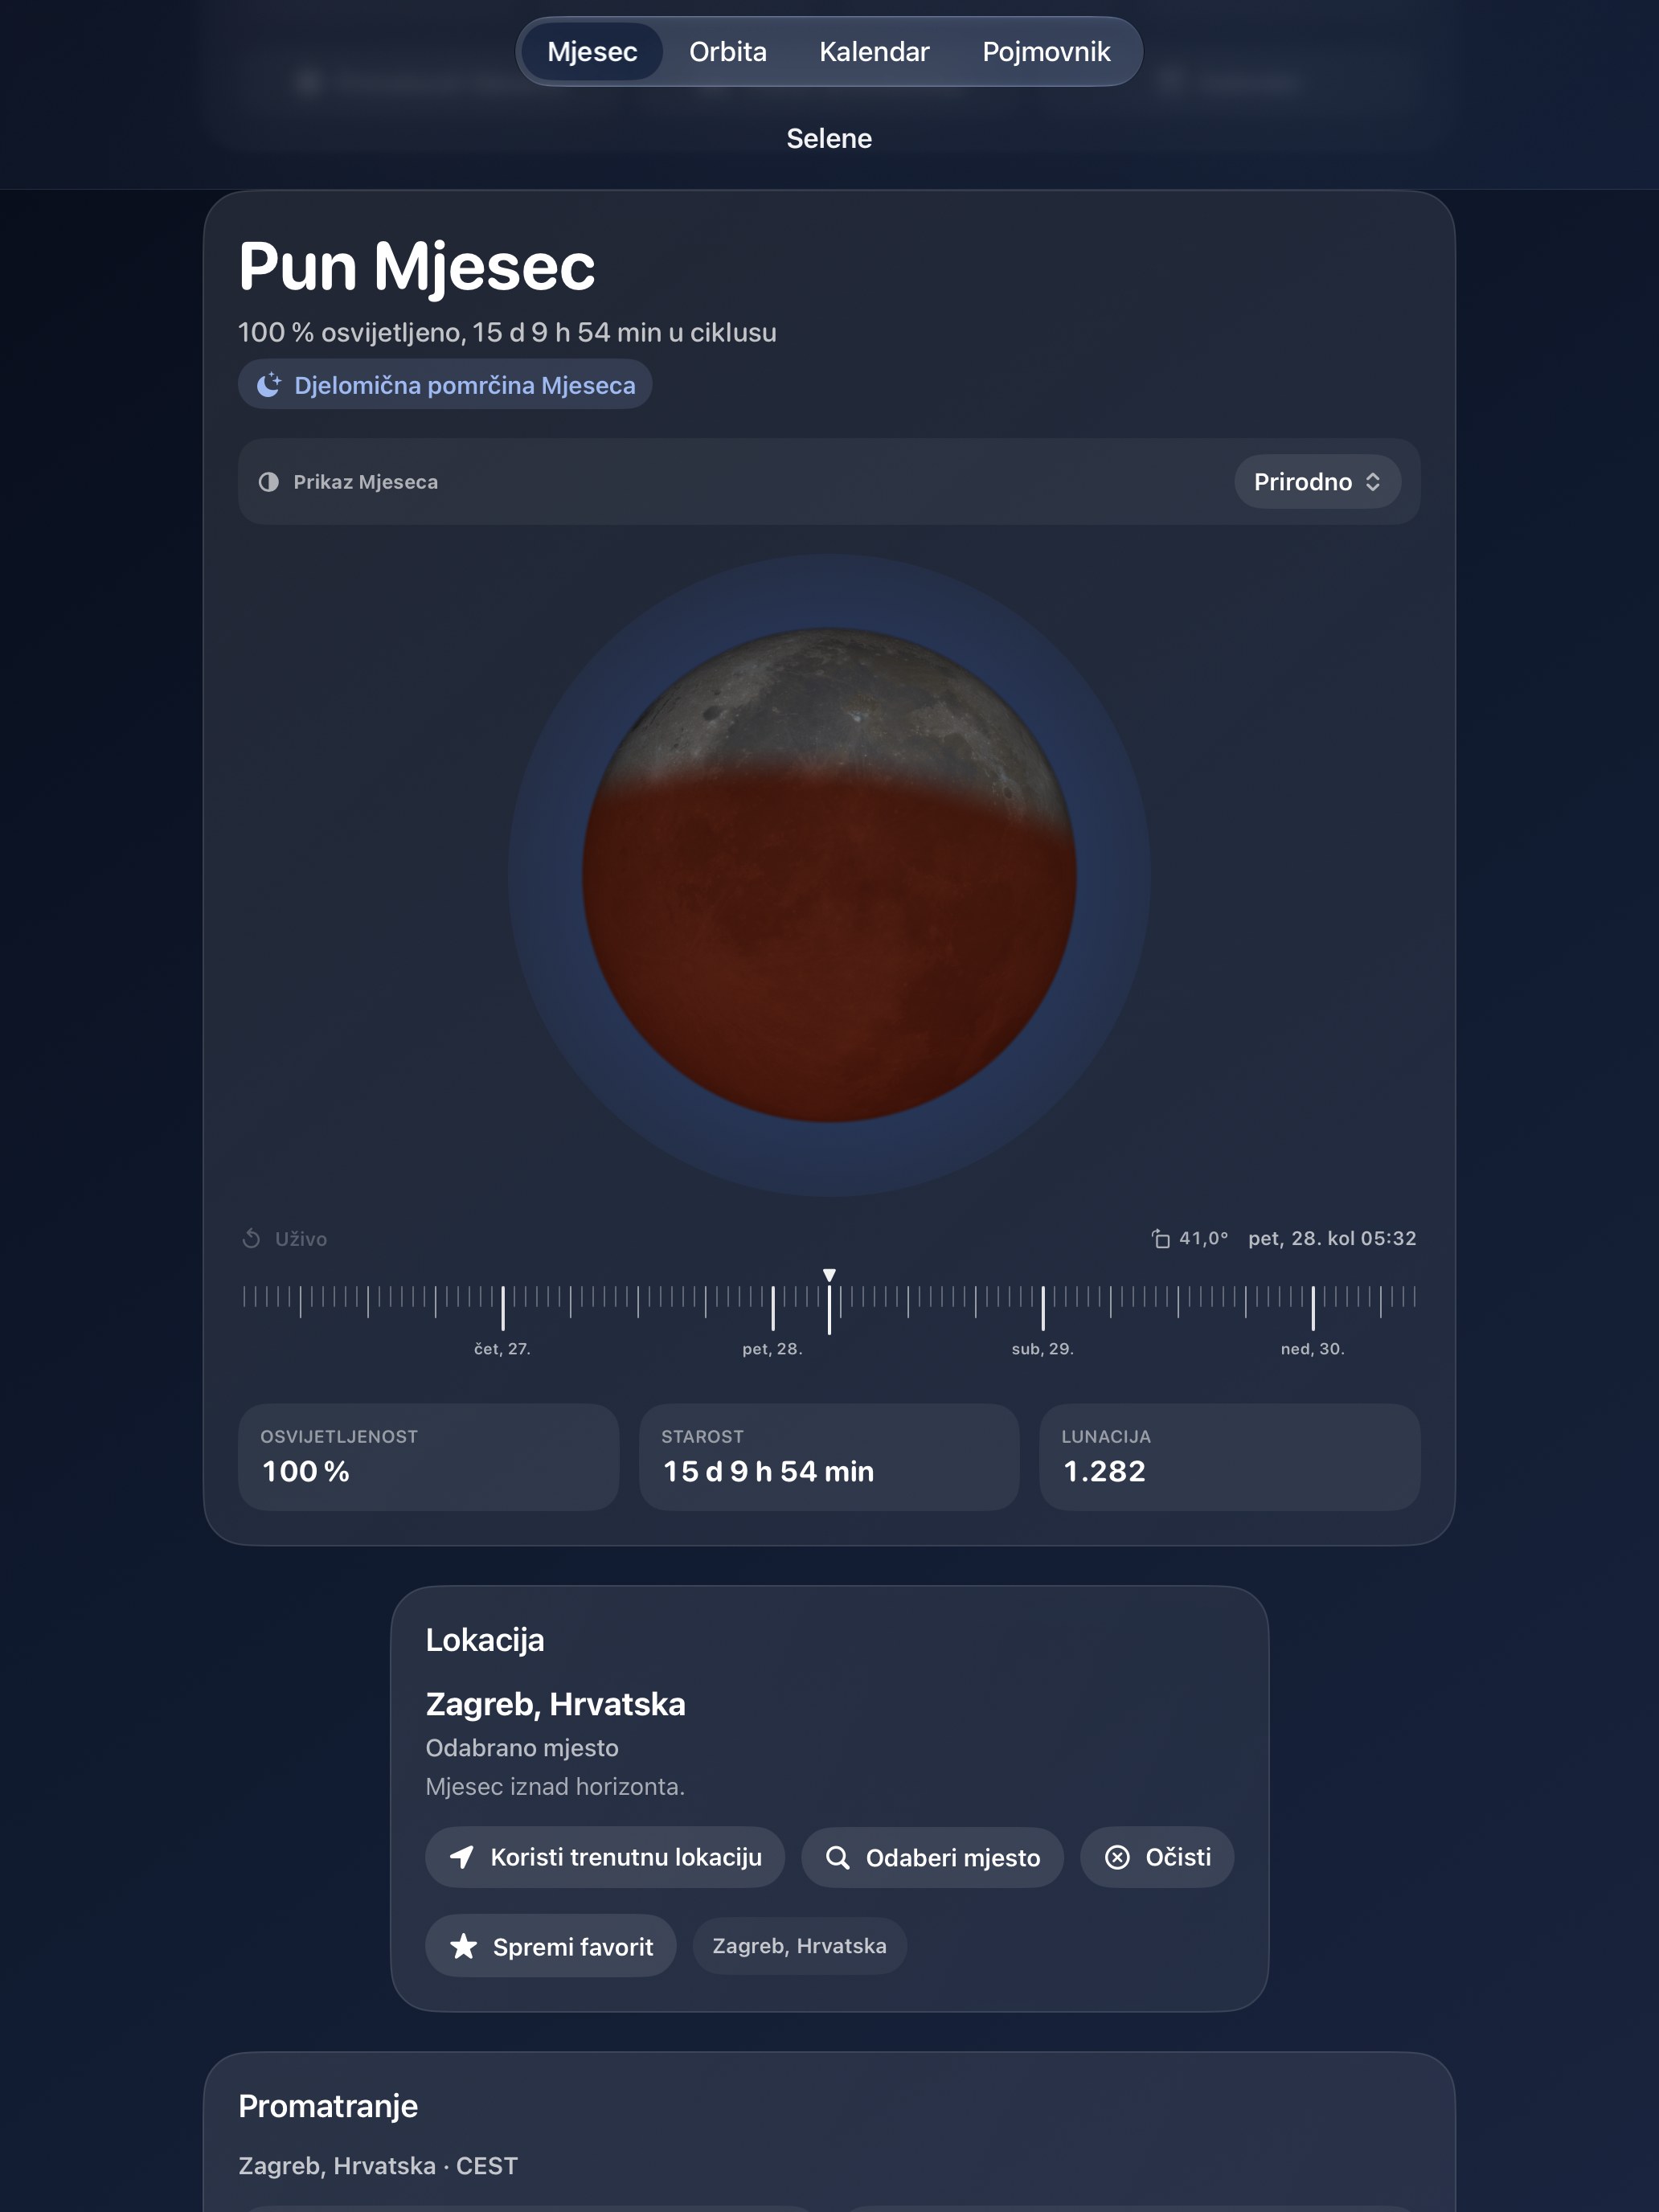Click the Uživo circular arrow icon
Screen dimensions: 1659x2212
click(251, 1239)
